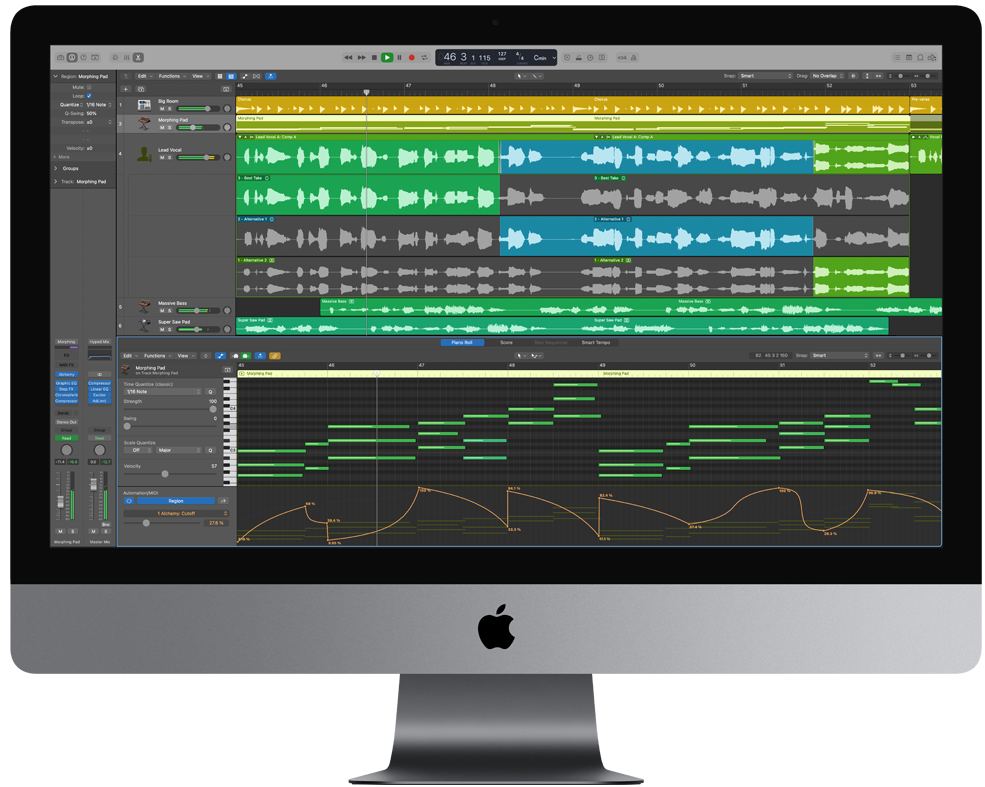Open the Library panel icon
Viewport: 985px width, 787px height.
[x=60, y=58]
